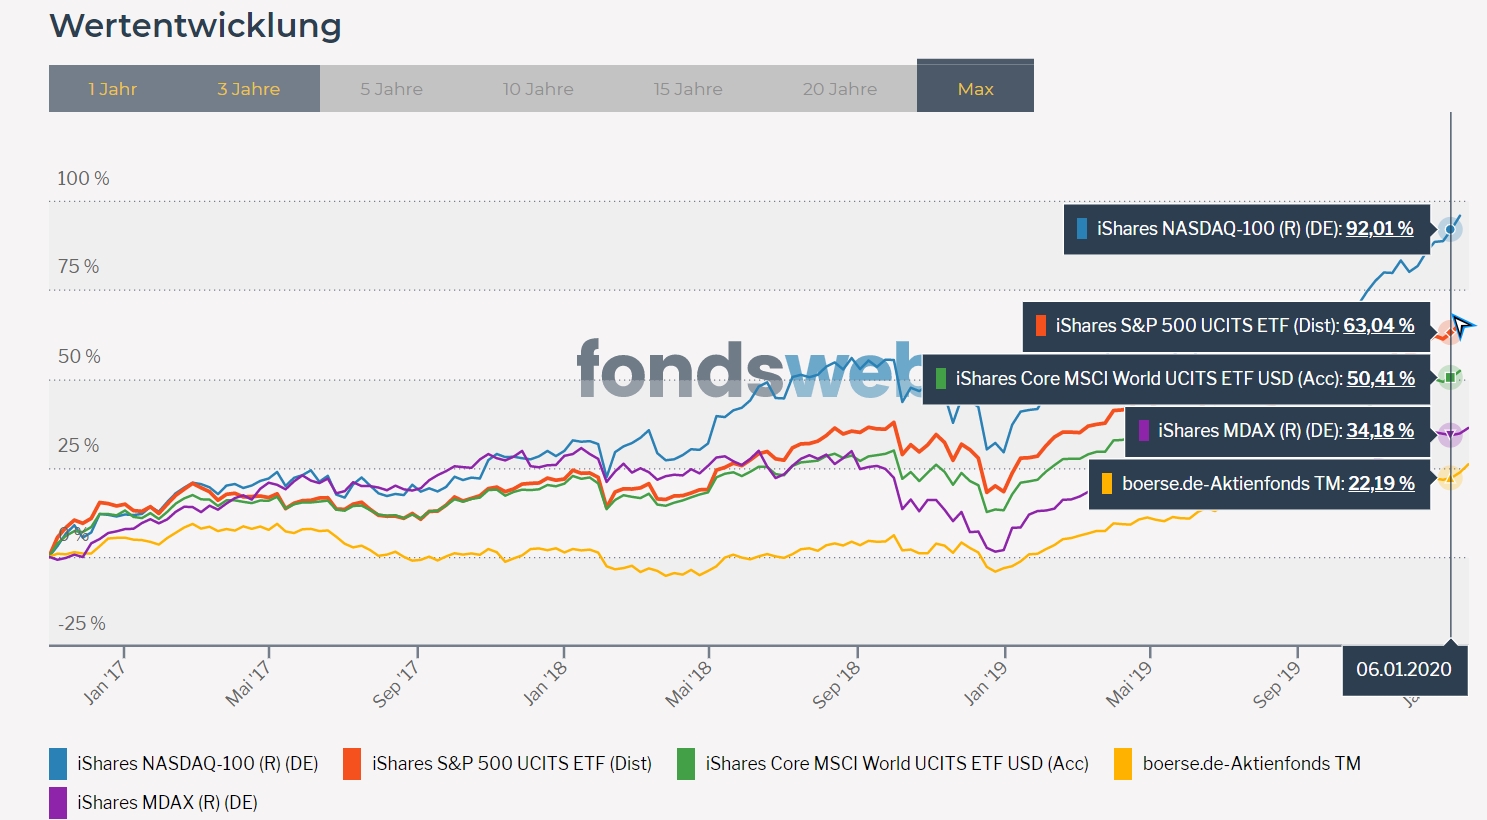1487x820 pixels.
Task: Click blue NASDAQ-100 legend color swatch
Action: click(x=58, y=764)
